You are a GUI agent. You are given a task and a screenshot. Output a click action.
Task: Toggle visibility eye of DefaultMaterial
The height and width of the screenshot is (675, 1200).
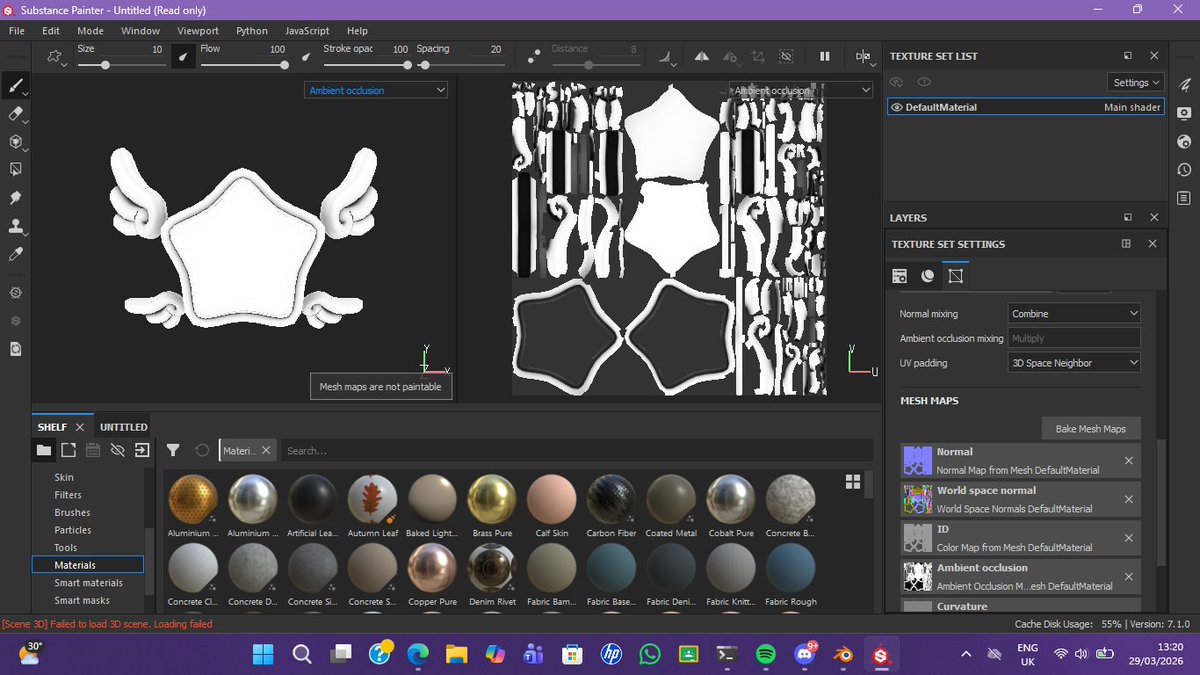pyautogui.click(x=897, y=107)
